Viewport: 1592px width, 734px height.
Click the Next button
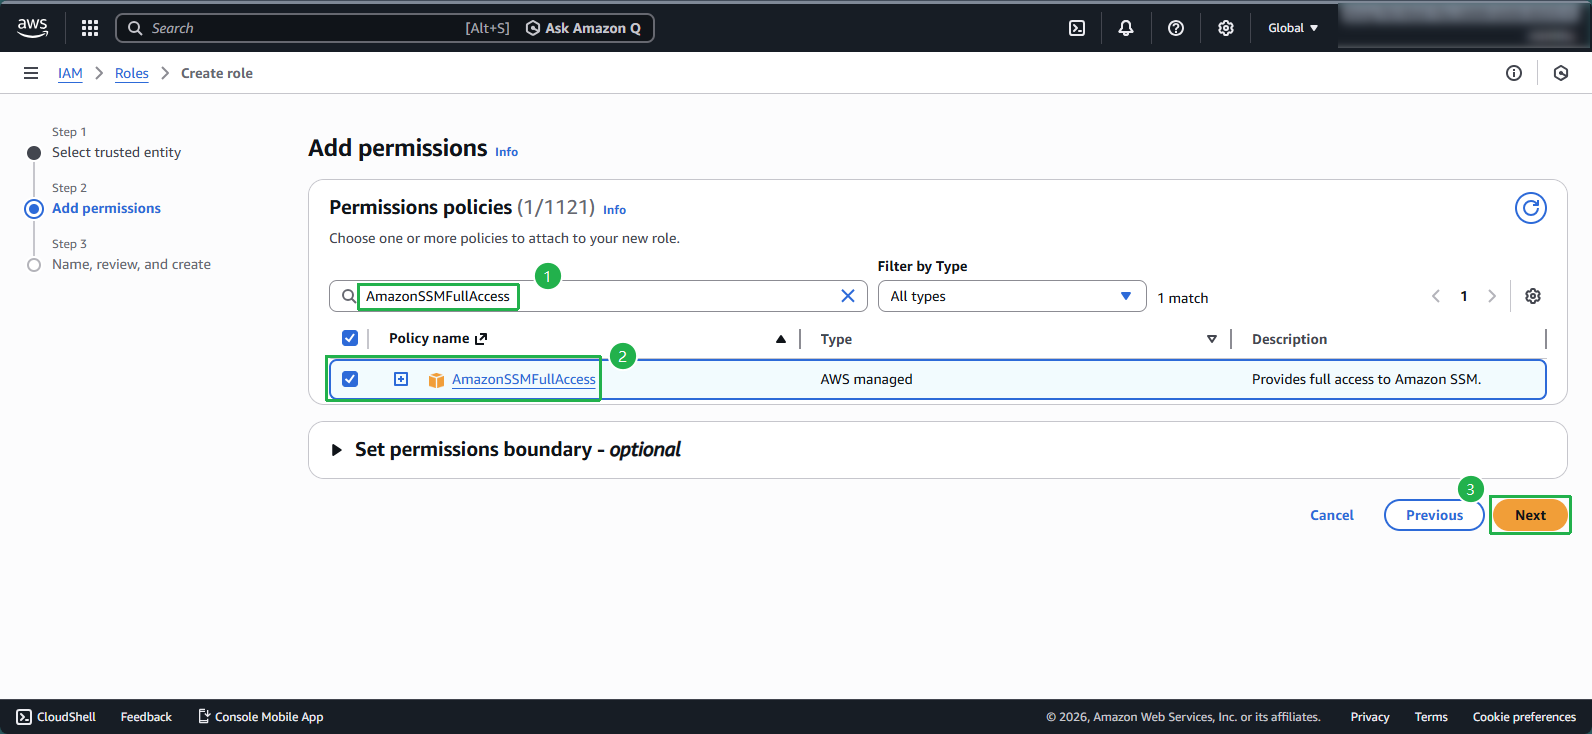[x=1530, y=515]
